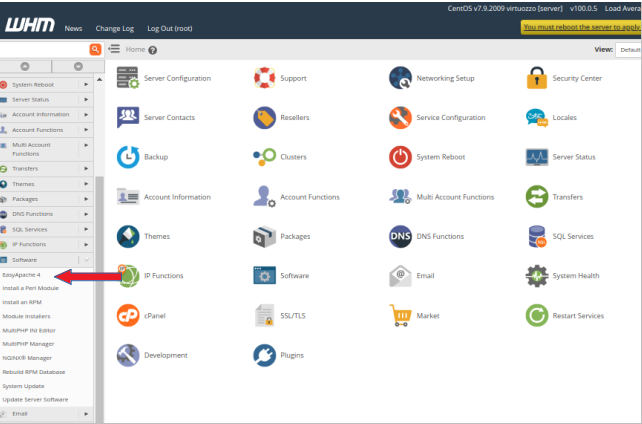
Task: Open the Backup clock icon
Action: [128, 157]
